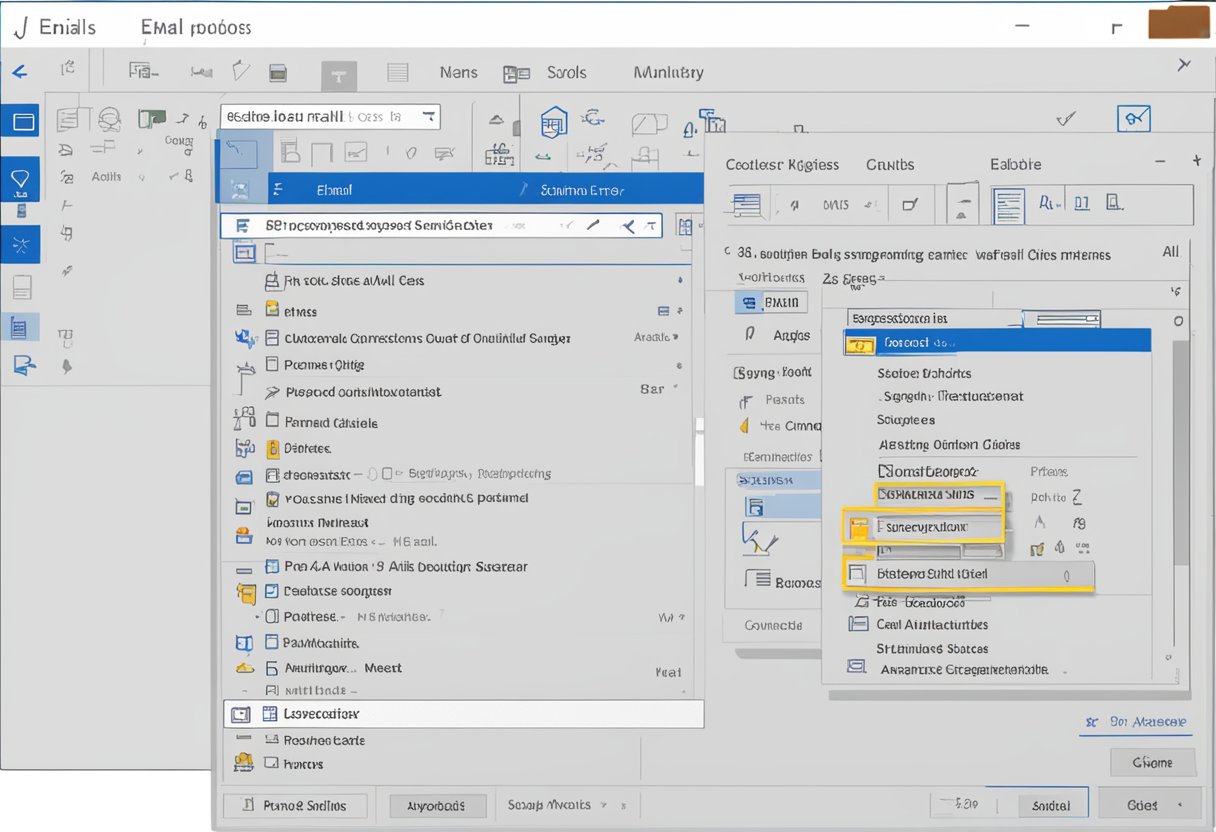Viewport: 1216px width, 832px height.
Task: Click the checkmark icon in top right toolbar
Action: (1066, 119)
